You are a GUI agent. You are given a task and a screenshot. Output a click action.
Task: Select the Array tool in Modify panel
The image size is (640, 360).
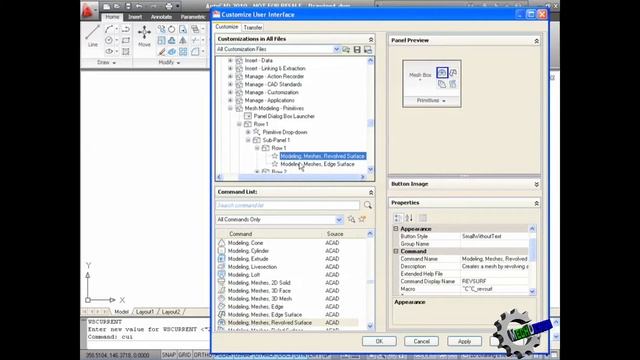183,52
